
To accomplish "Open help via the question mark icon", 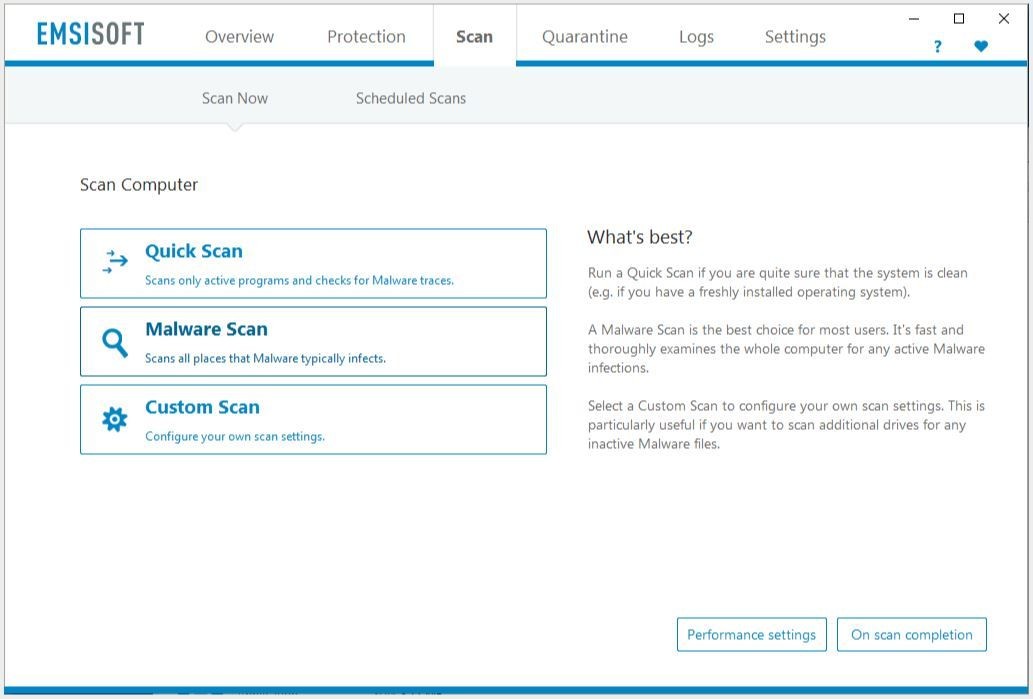I will click(937, 47).
